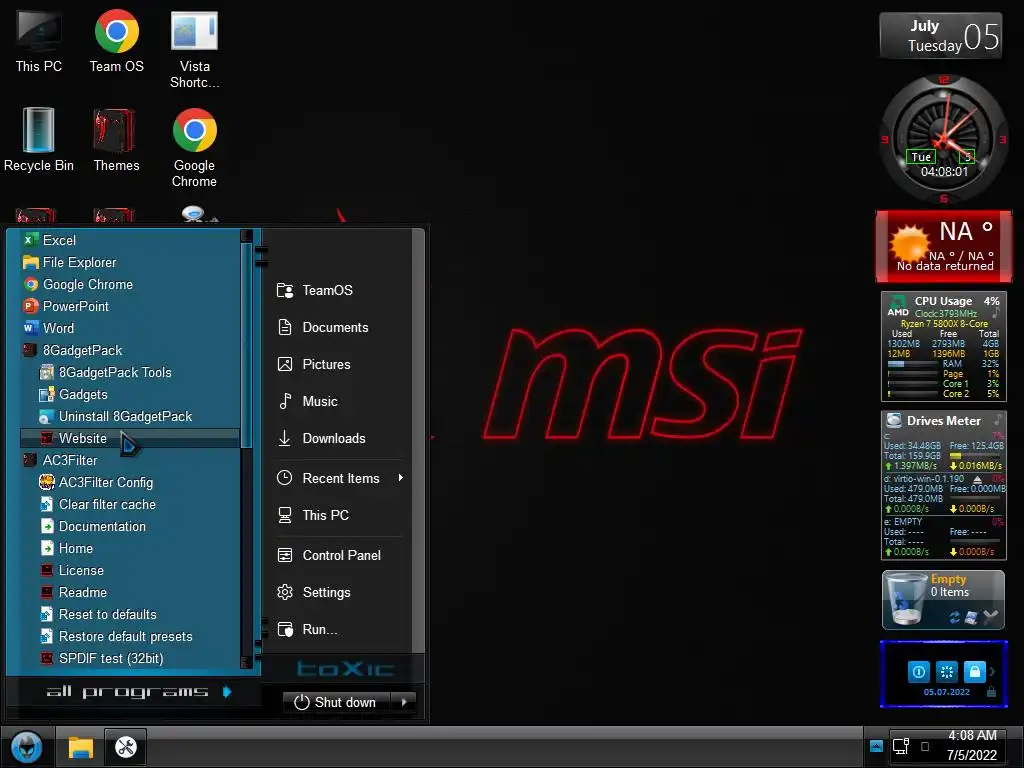Click the Drives Meter gadget header
Viewport: 1024px width, 768px height.
[x=944, y=421]
